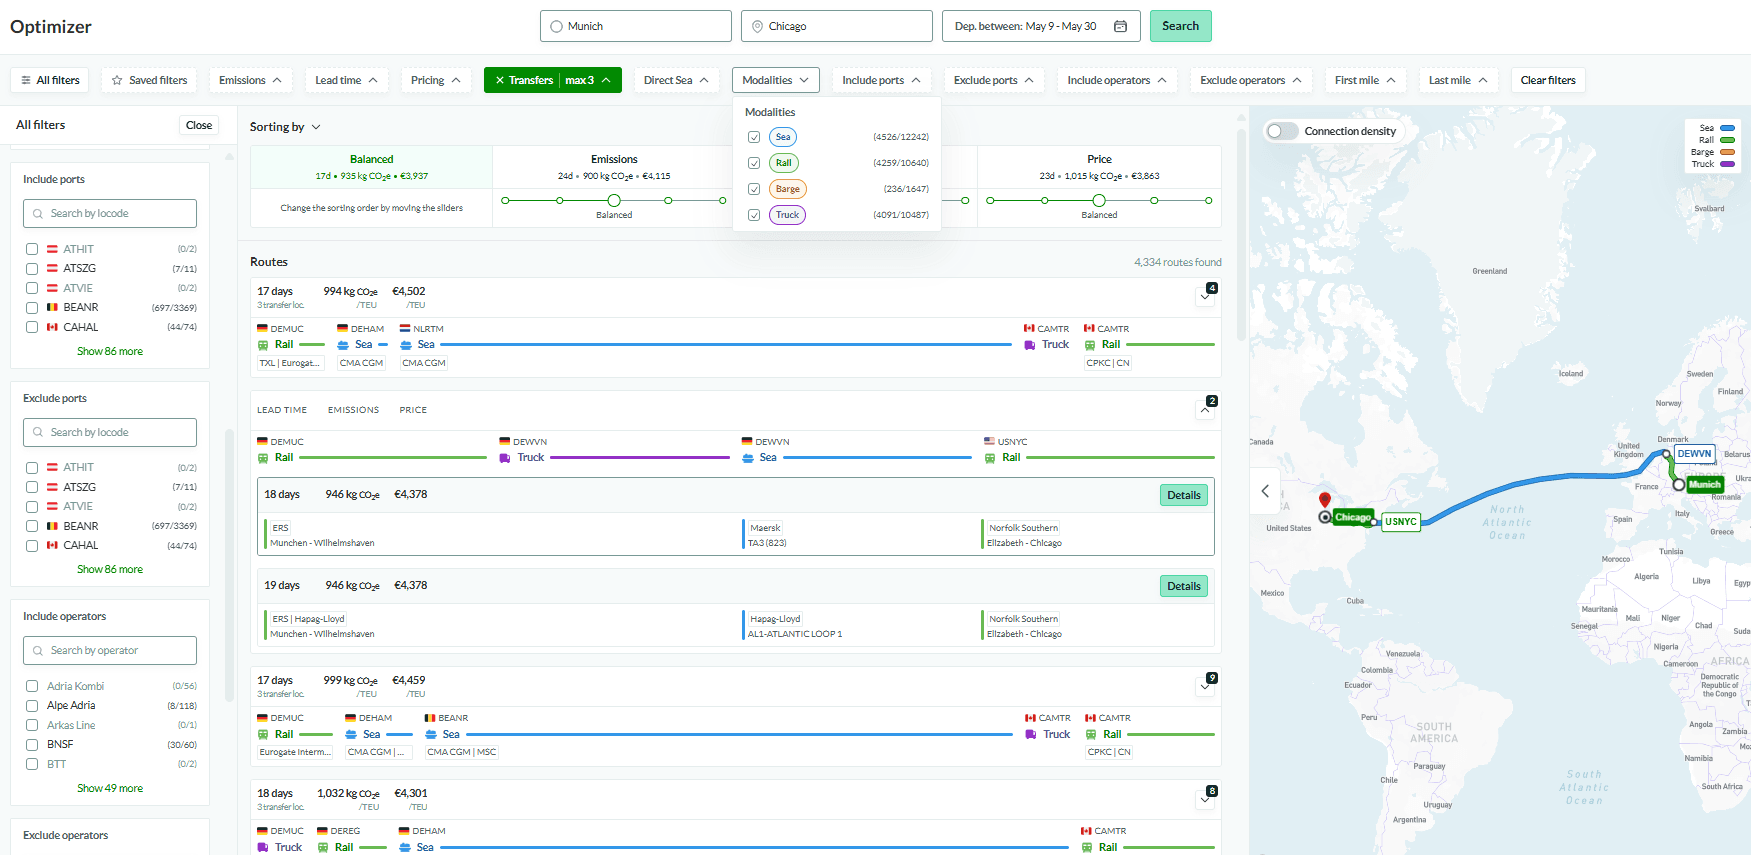The width and height of the screenshot is (1751, 855).
Task: Open the Sorting by dropdown
Action: tap(285, 127)
